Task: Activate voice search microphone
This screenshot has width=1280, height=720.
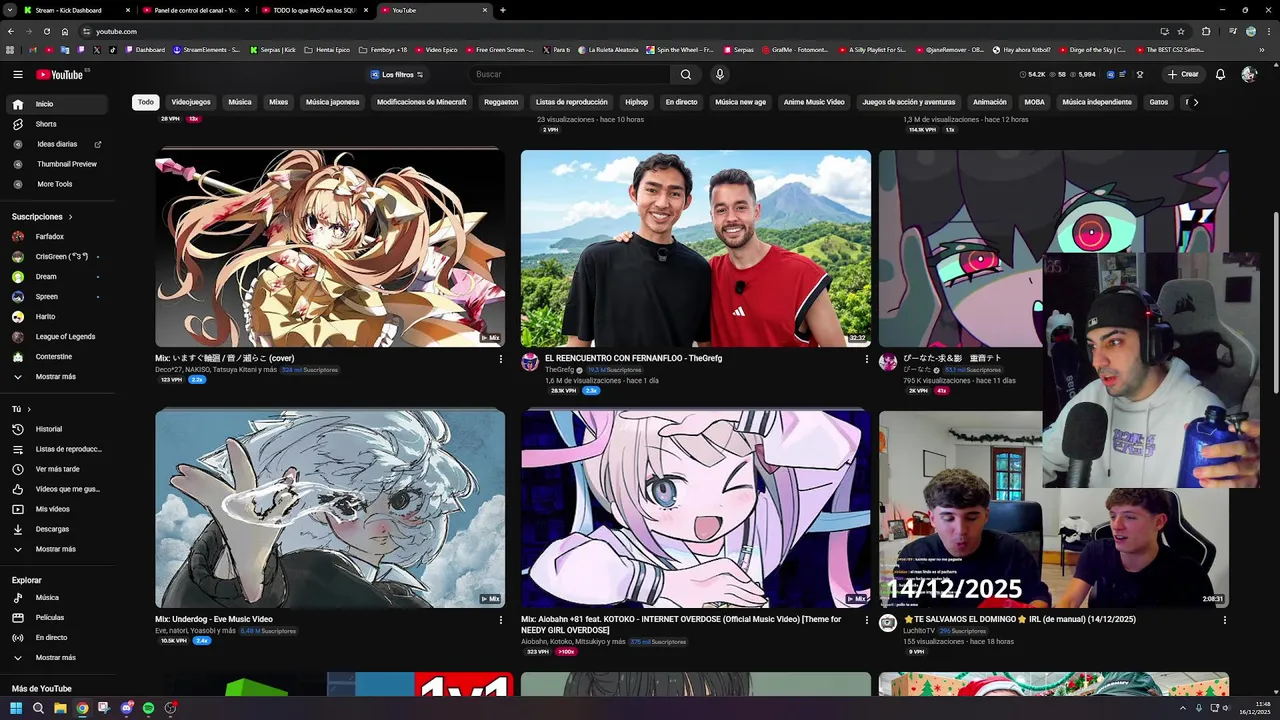Action: click(x=719, y=74)
